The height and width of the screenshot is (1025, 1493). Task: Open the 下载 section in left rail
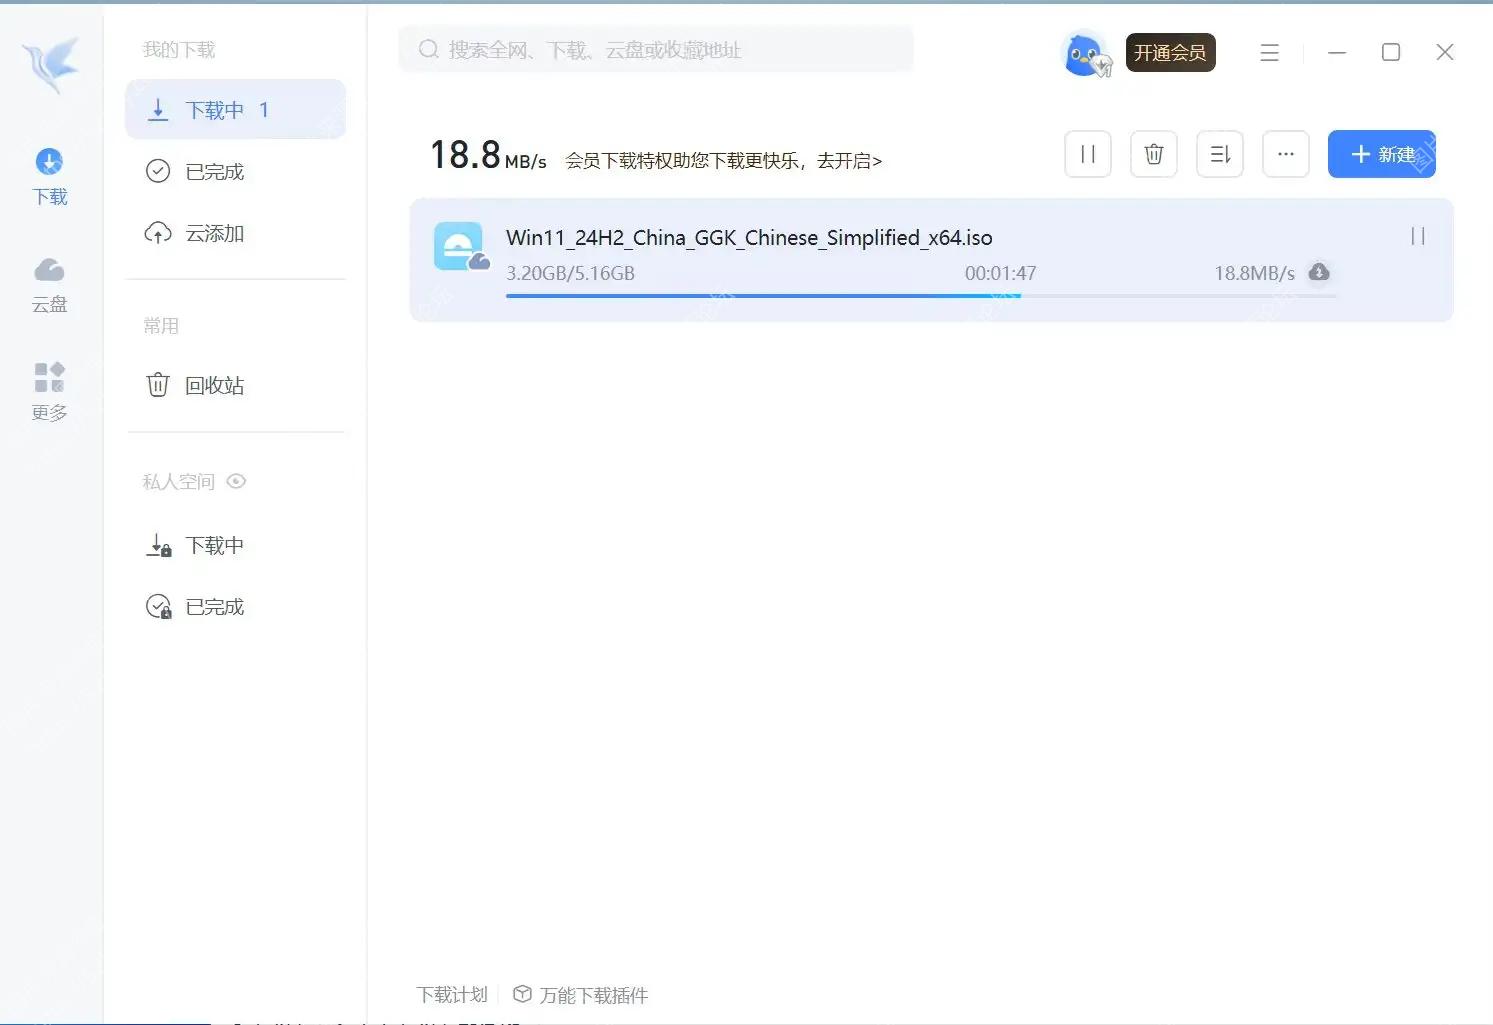point(49,177)
